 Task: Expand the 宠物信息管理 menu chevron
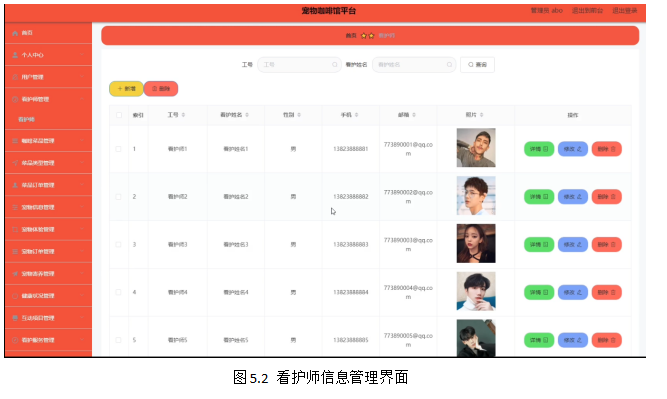[82, 207]
